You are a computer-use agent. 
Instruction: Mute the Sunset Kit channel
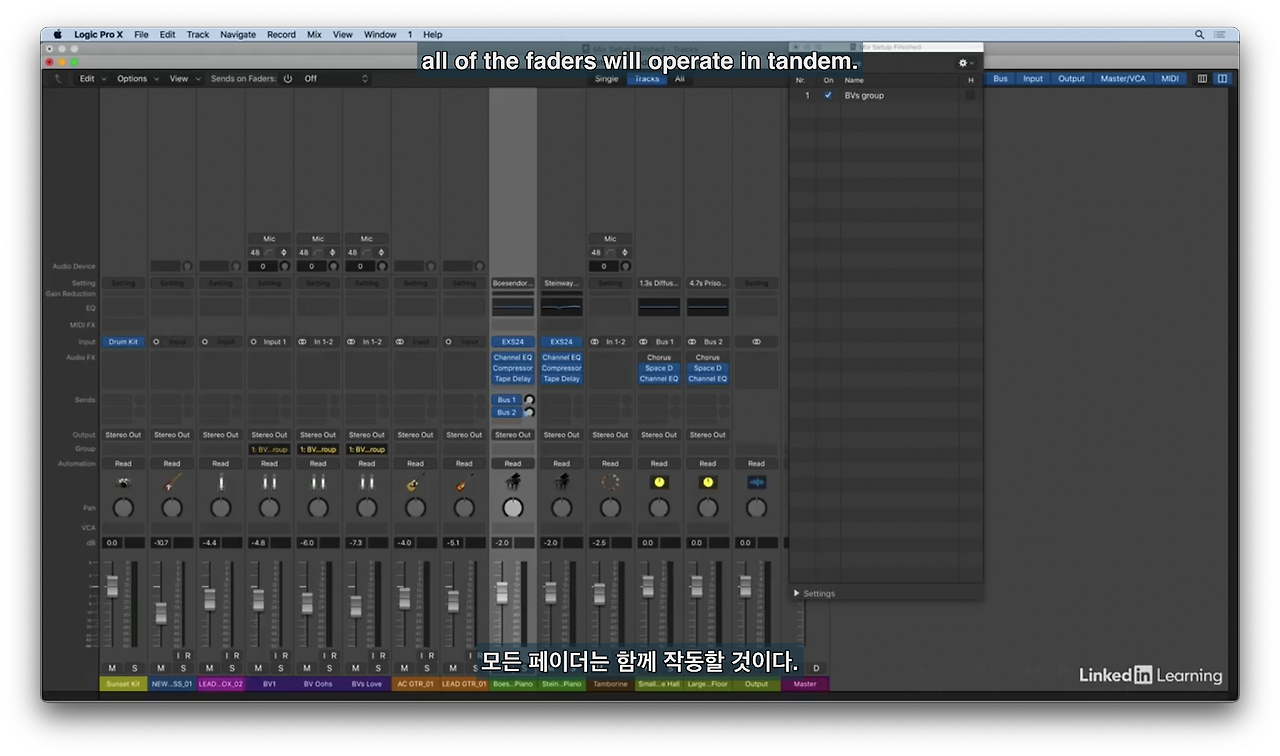click(112, 668)
